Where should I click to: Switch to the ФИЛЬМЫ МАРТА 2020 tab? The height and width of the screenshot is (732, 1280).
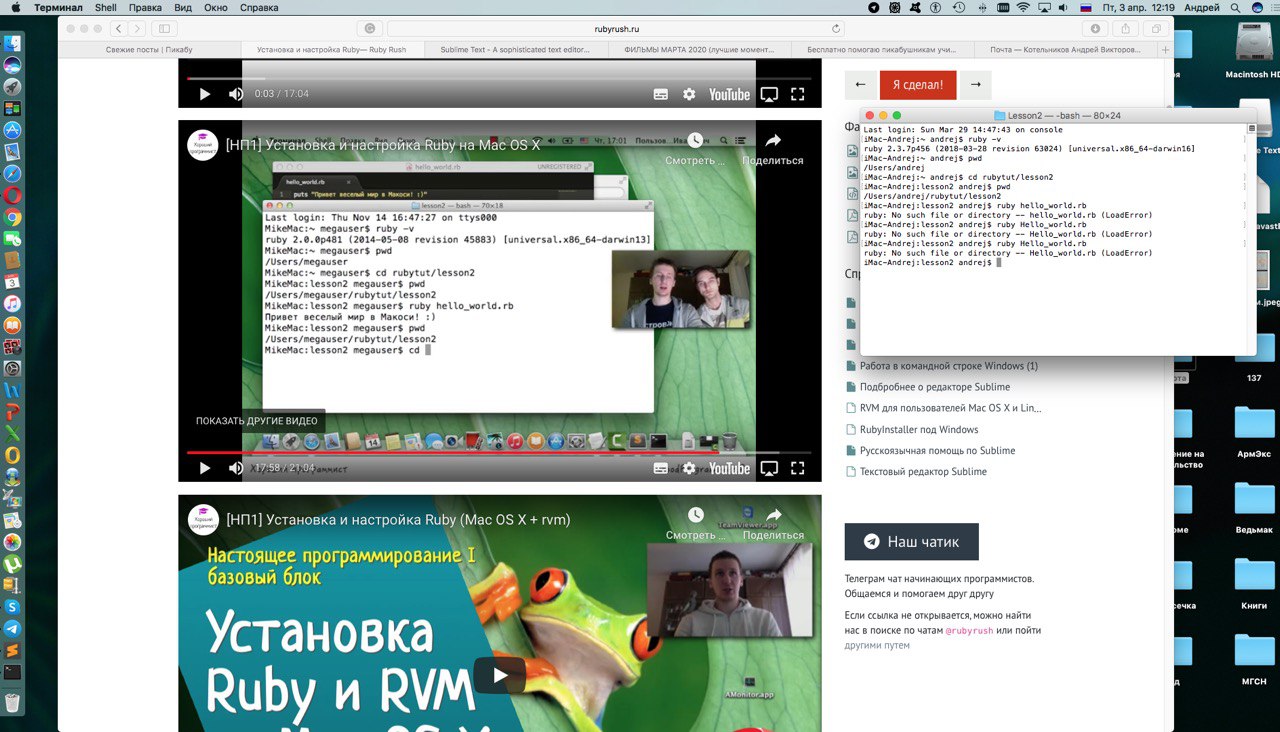[698, 49]
